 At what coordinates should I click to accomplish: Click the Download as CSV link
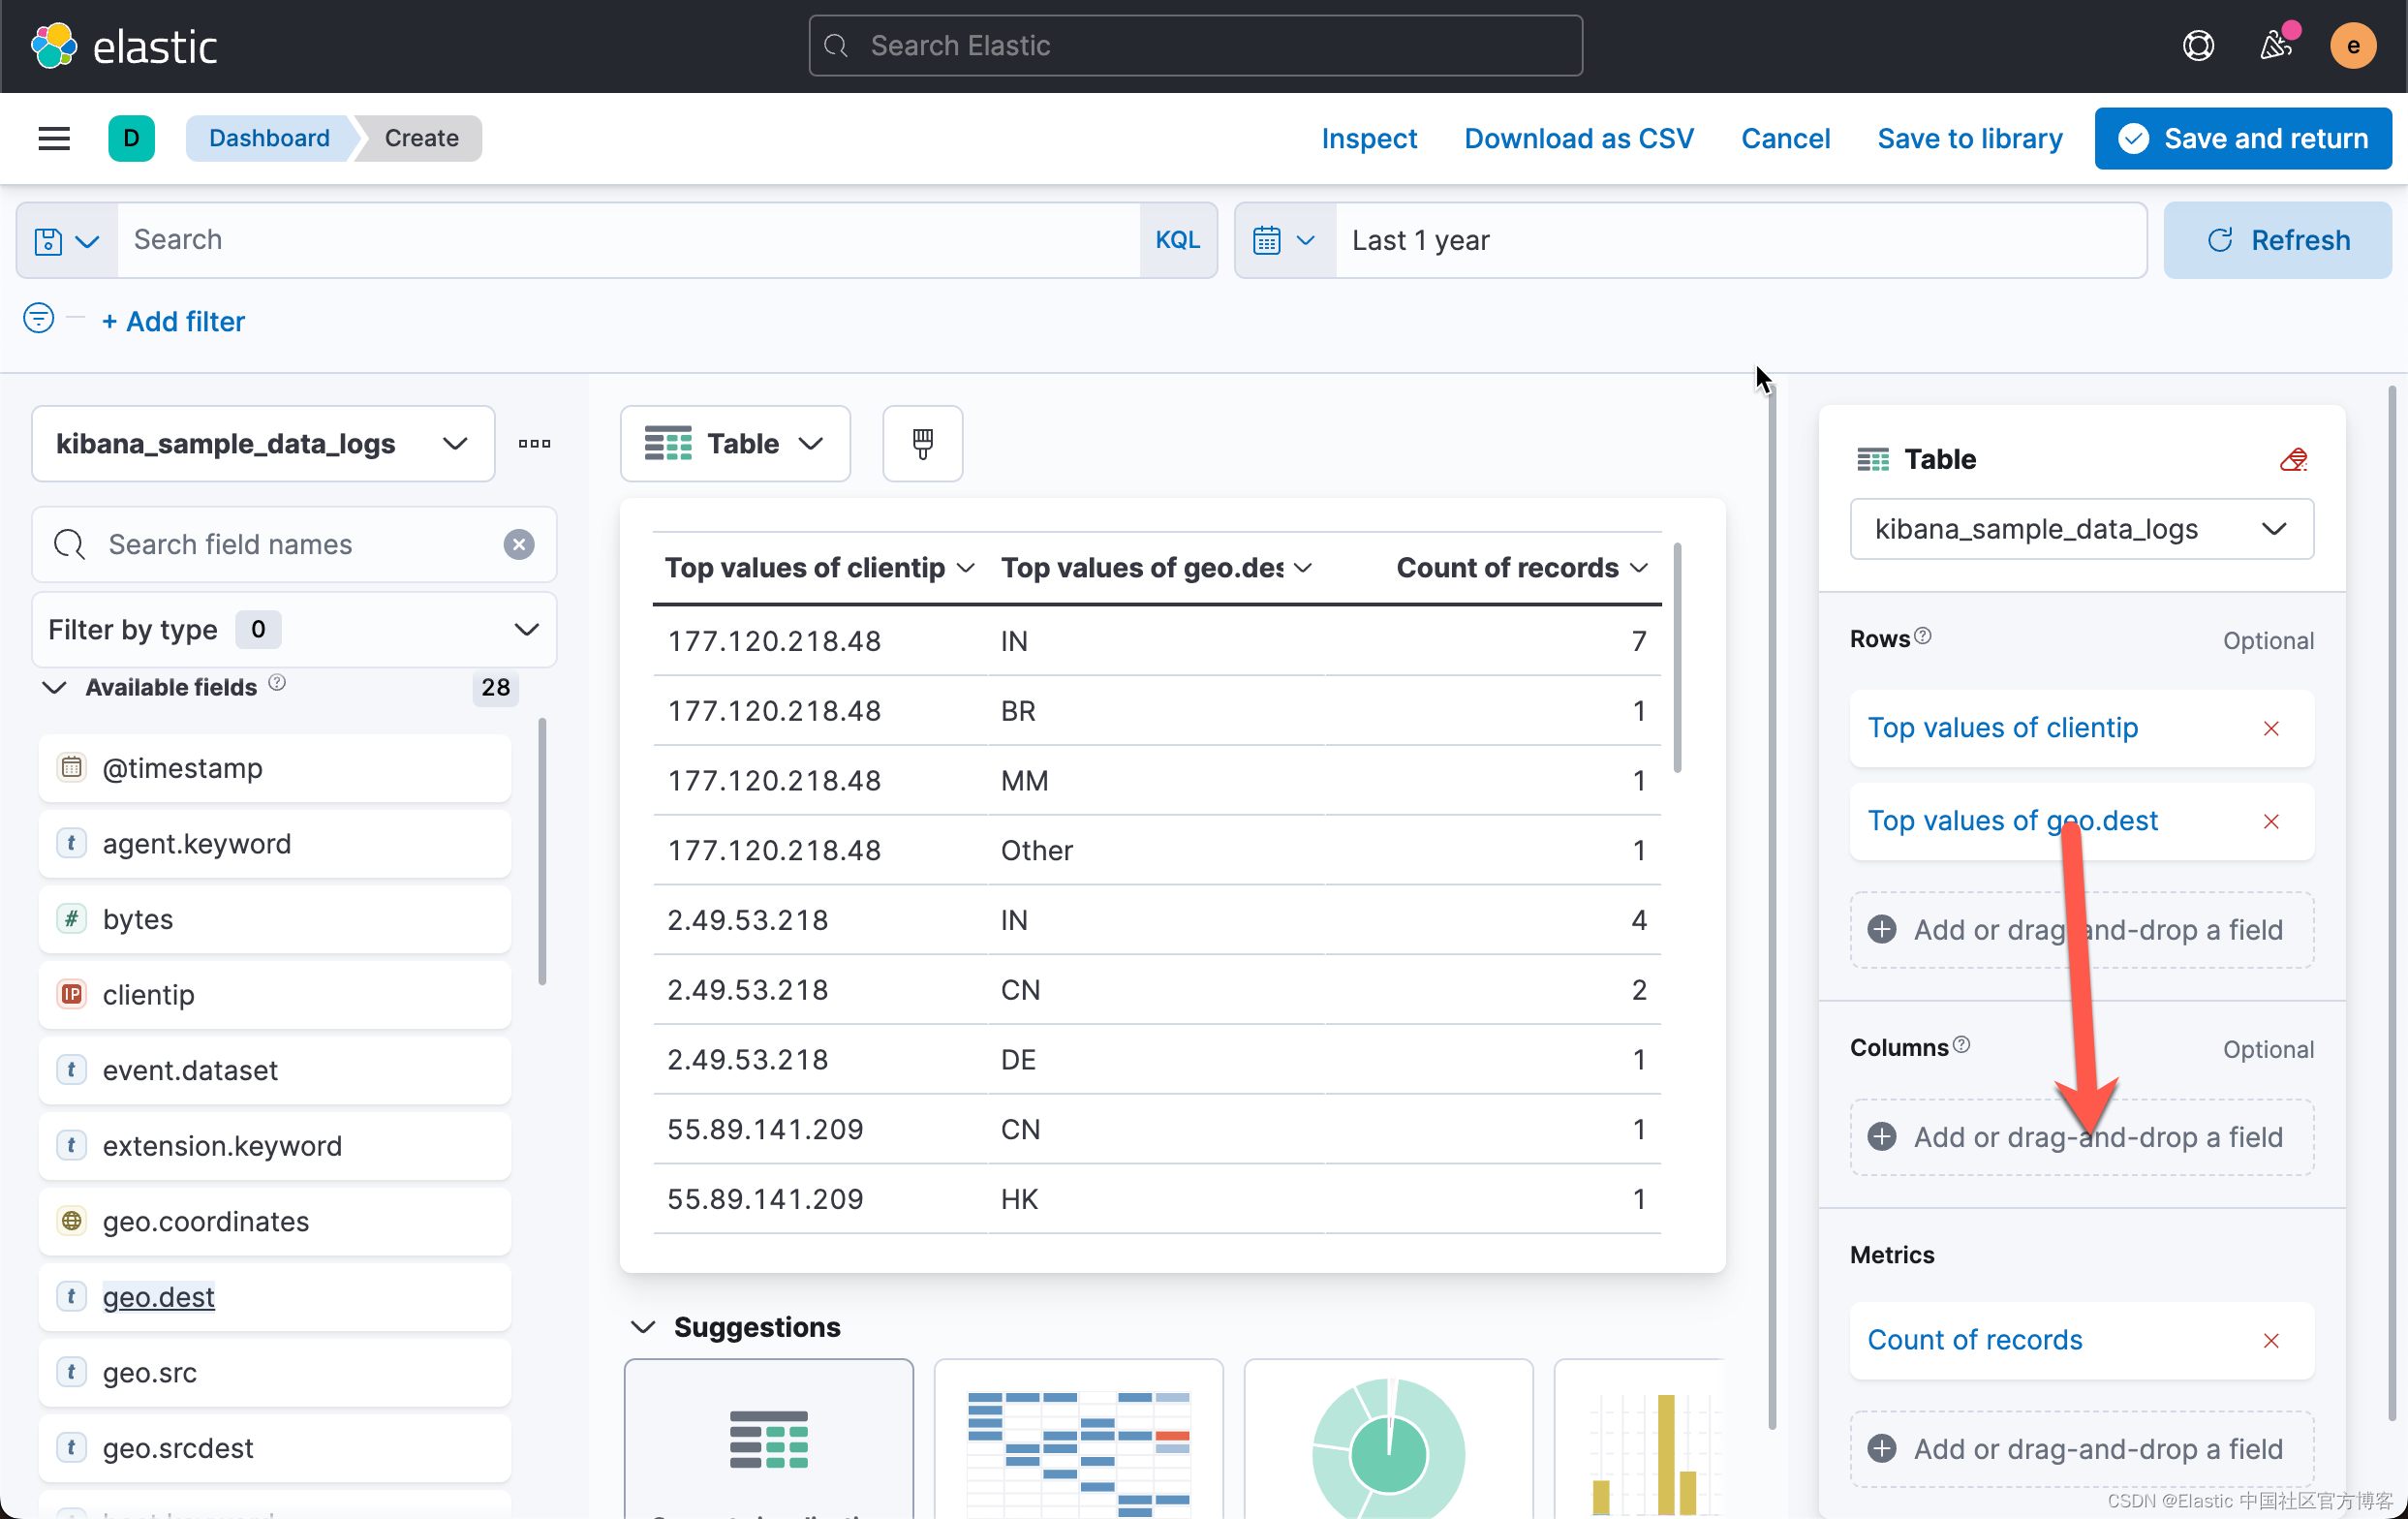(1578, 138)
